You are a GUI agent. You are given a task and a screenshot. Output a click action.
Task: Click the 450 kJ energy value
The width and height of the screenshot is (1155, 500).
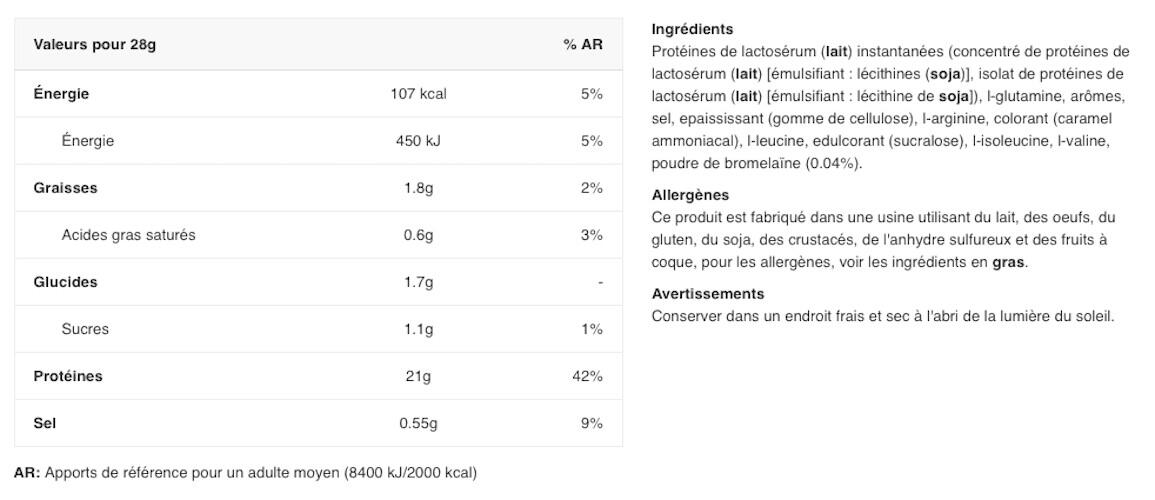[x=418, y=141]
